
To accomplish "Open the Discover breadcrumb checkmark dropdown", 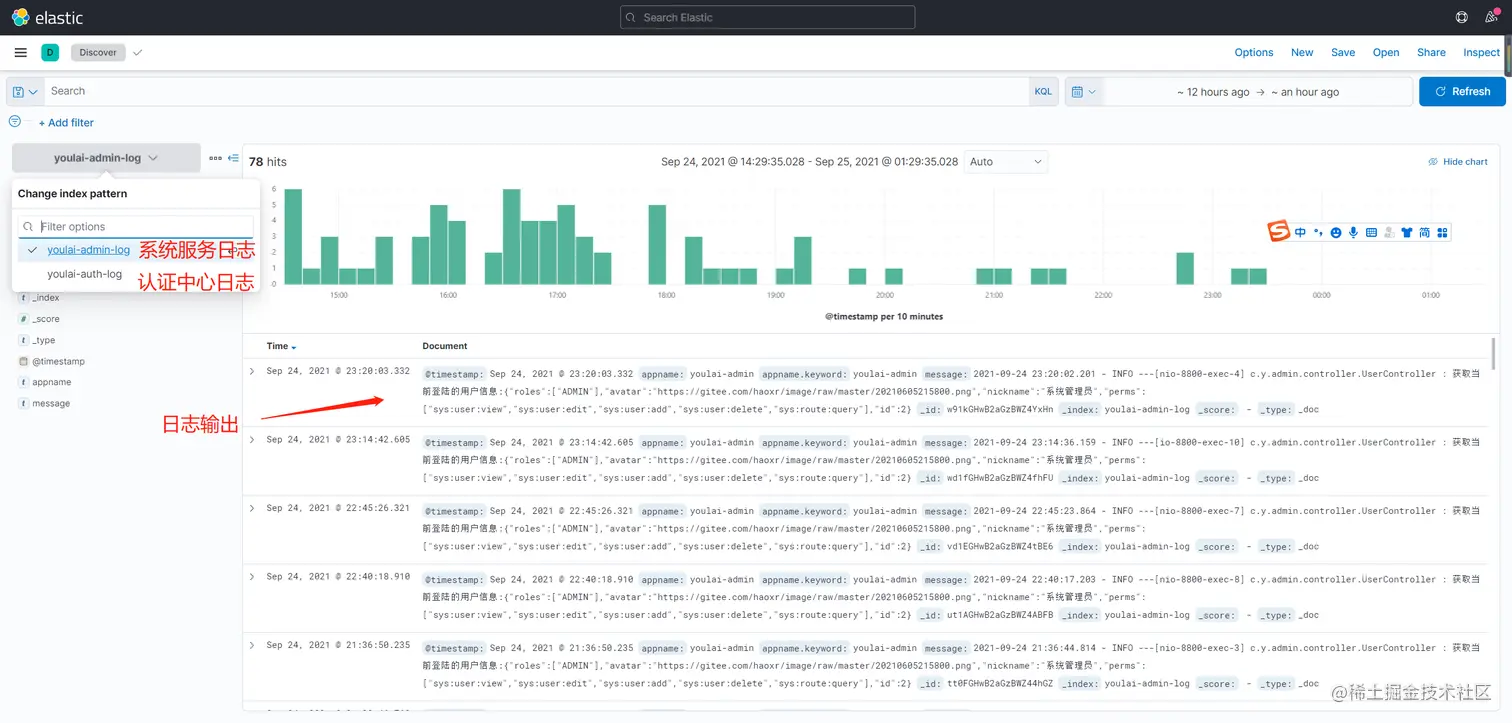I will coord(137,52).
